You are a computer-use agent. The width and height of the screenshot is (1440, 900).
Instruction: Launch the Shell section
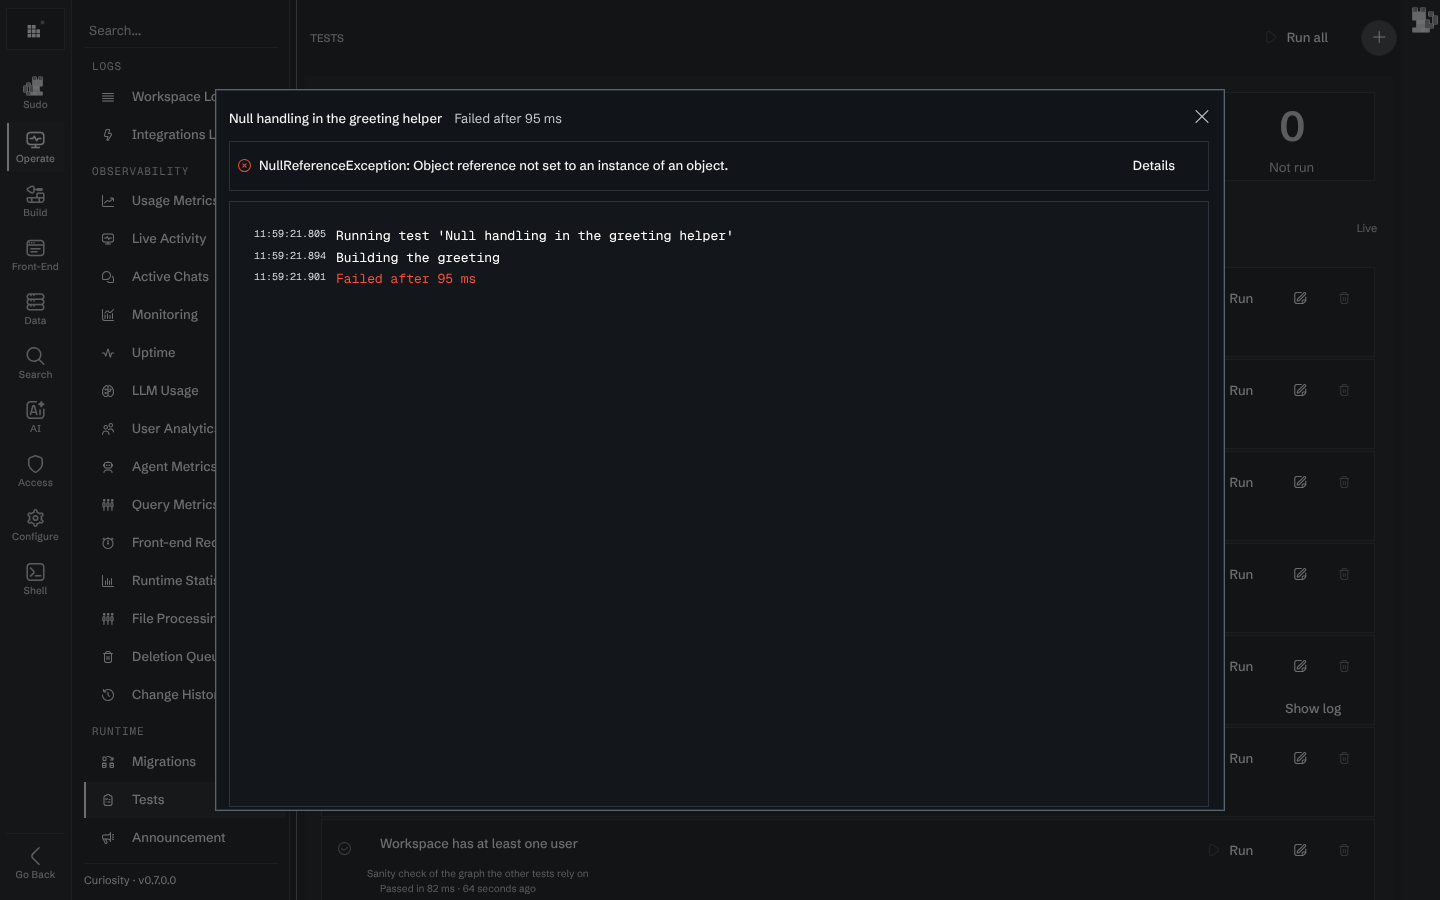pyautogui.click(x=35, y=578)
